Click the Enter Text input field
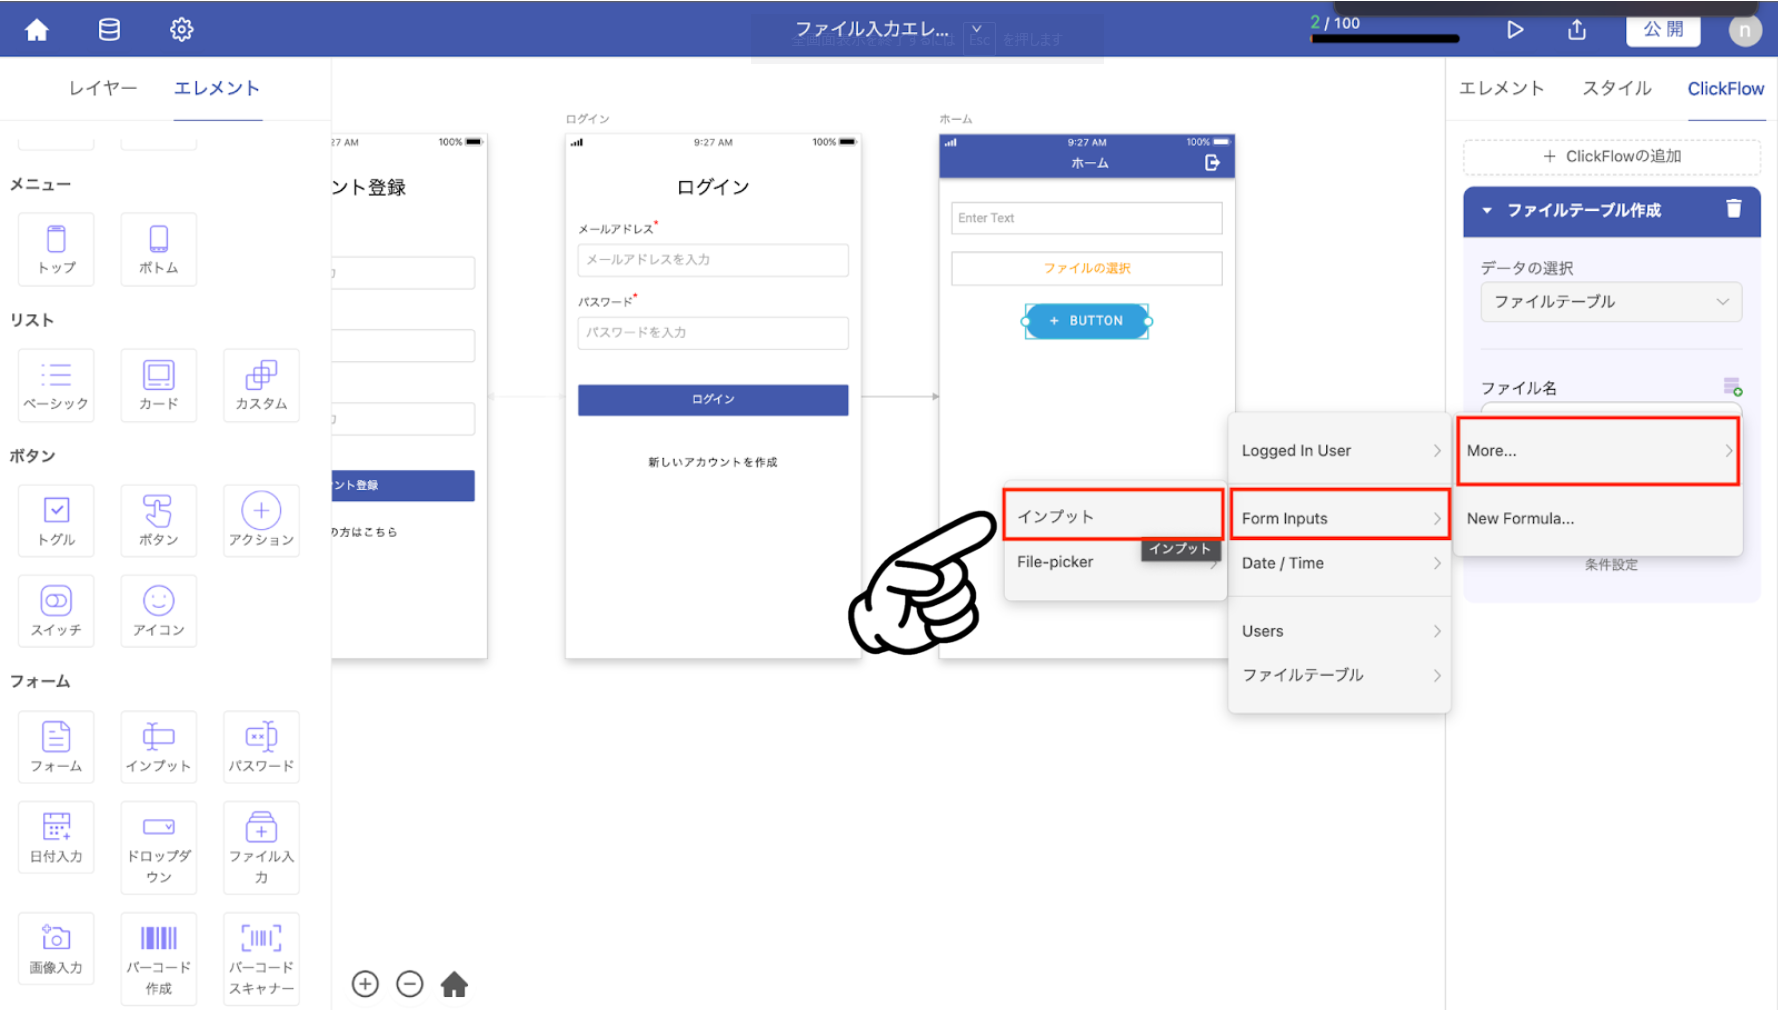Screen dimensions: 1778x1010 click(x=1086, y=218)
